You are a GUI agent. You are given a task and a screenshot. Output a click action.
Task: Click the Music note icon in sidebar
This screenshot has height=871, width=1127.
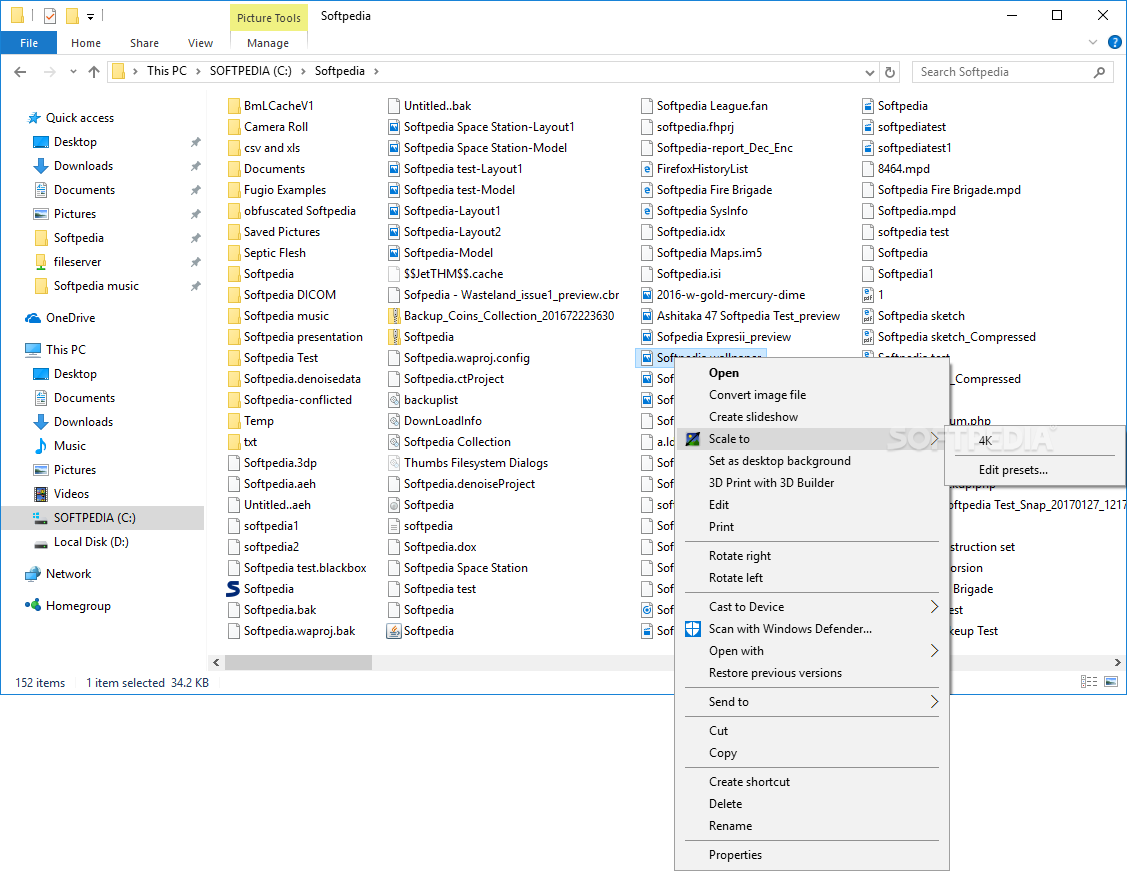[41, 446]
